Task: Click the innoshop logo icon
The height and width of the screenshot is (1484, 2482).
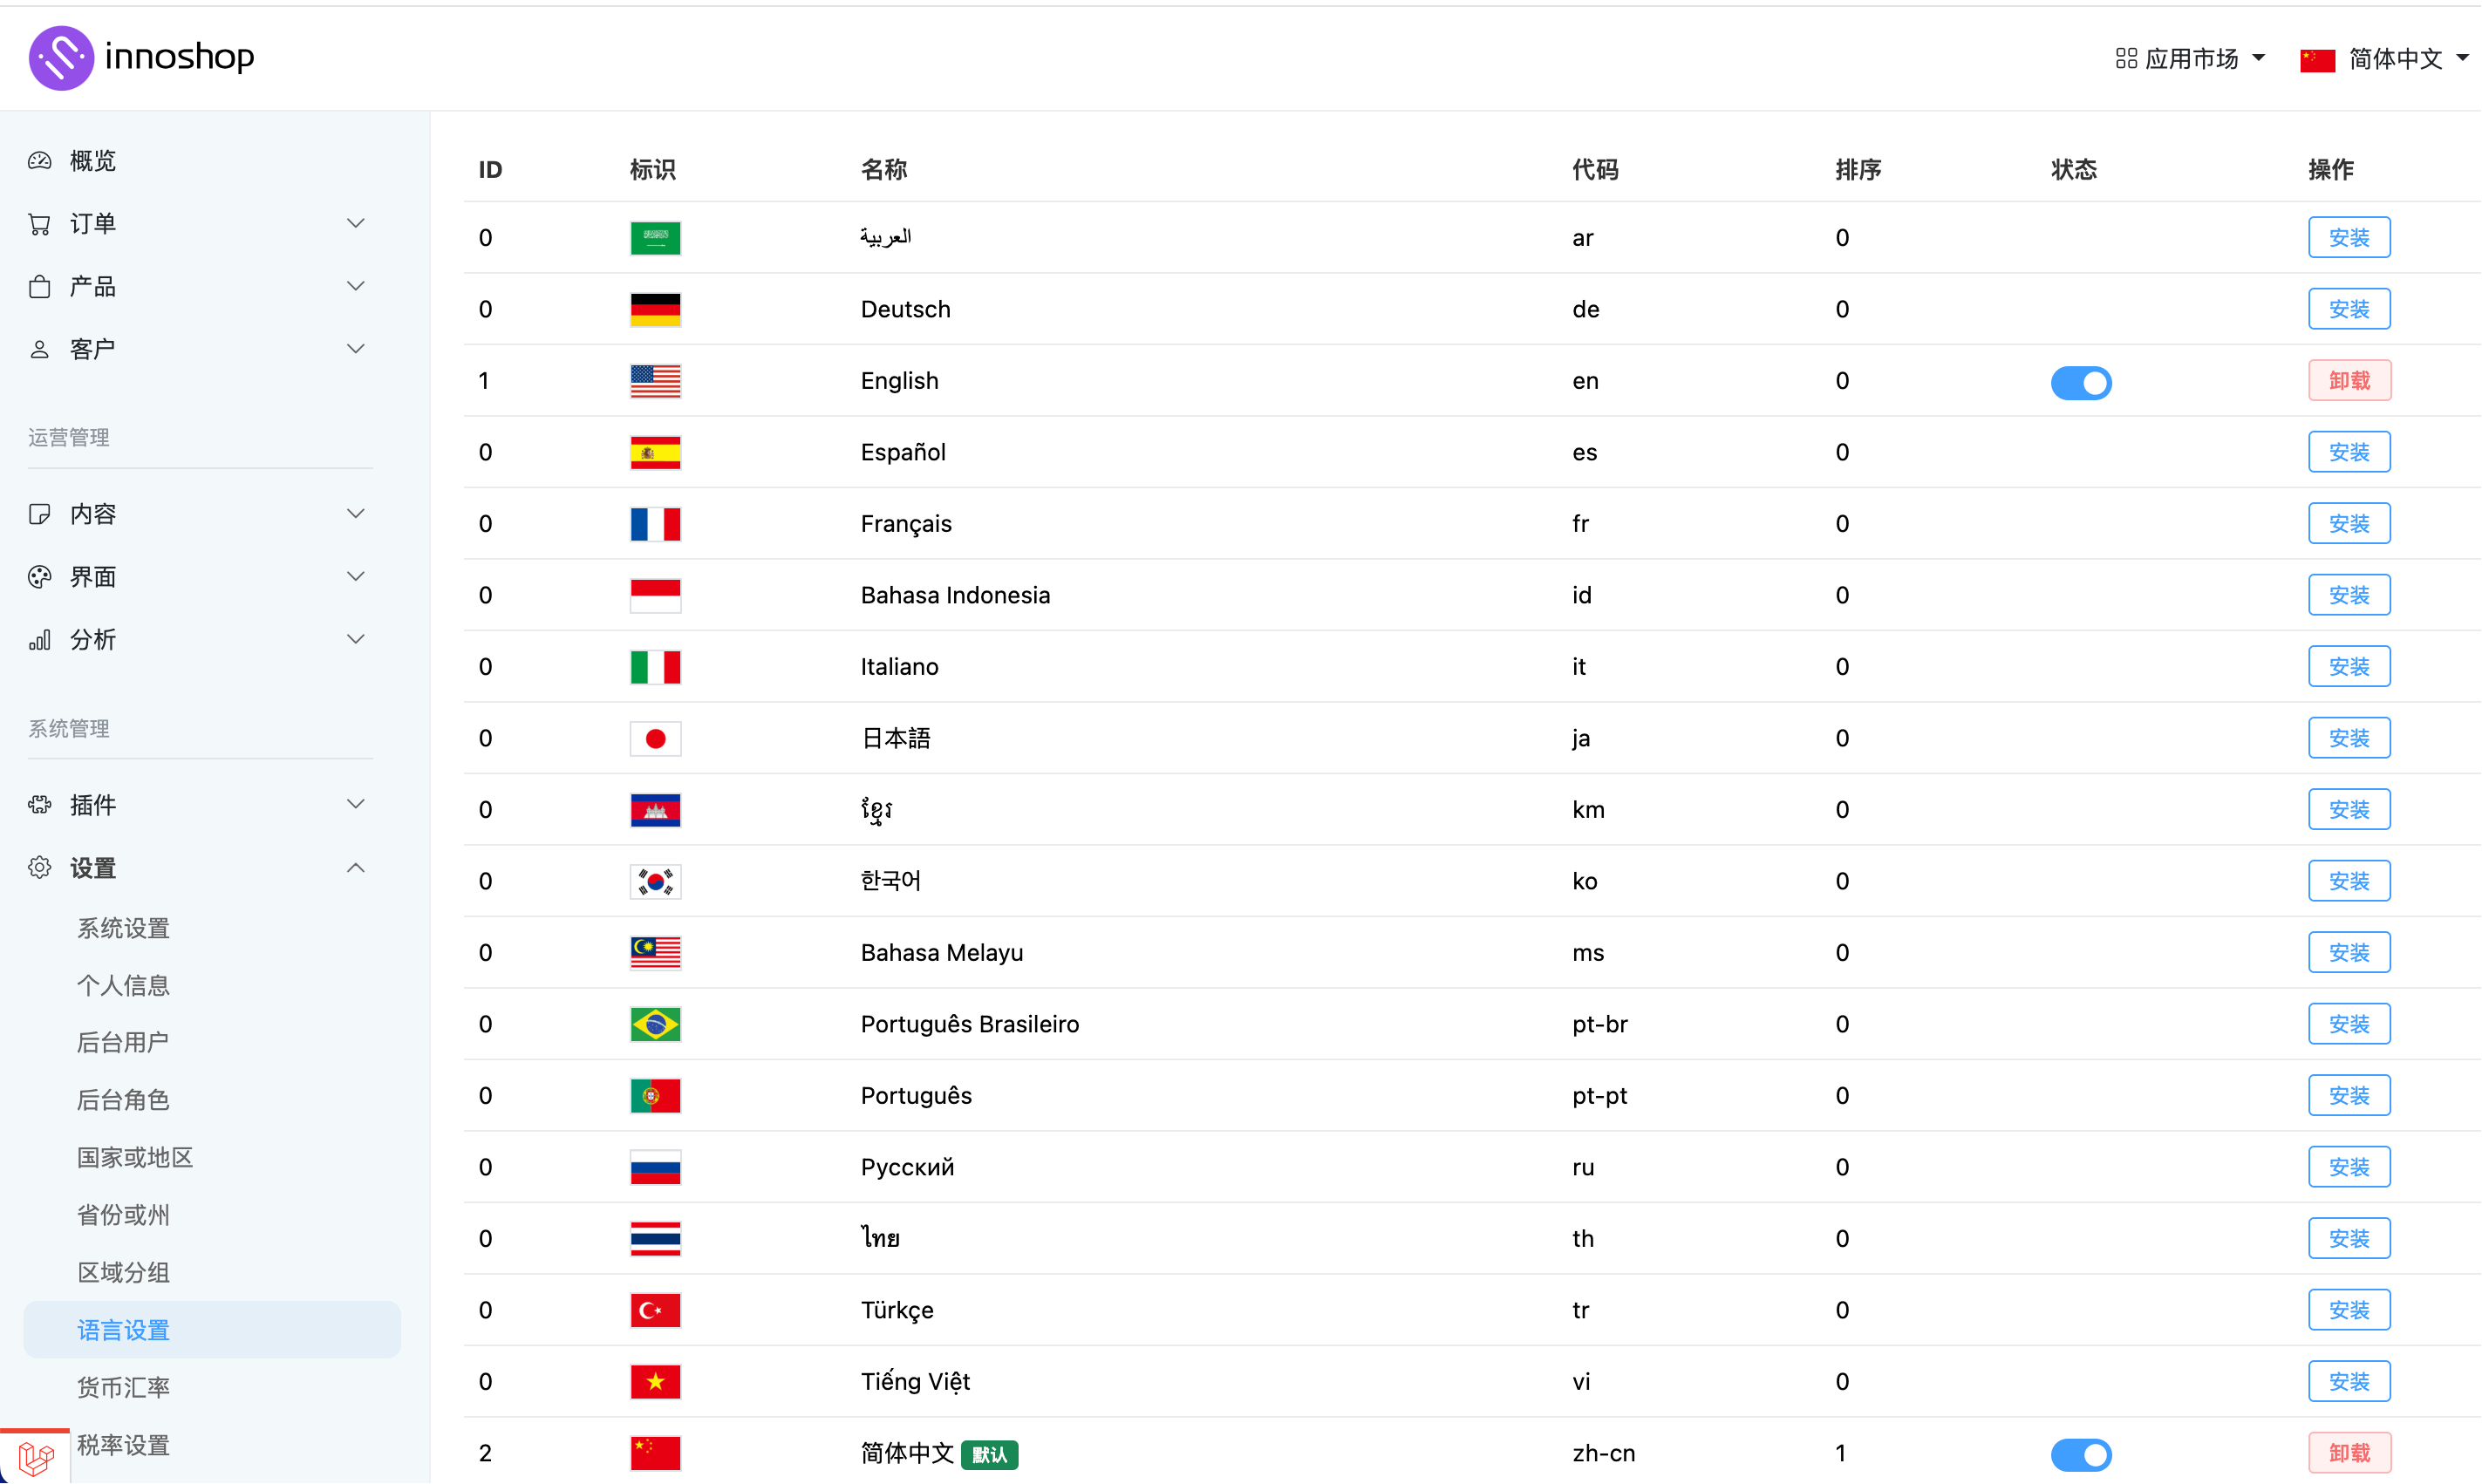Action: (x=61, y=58)
